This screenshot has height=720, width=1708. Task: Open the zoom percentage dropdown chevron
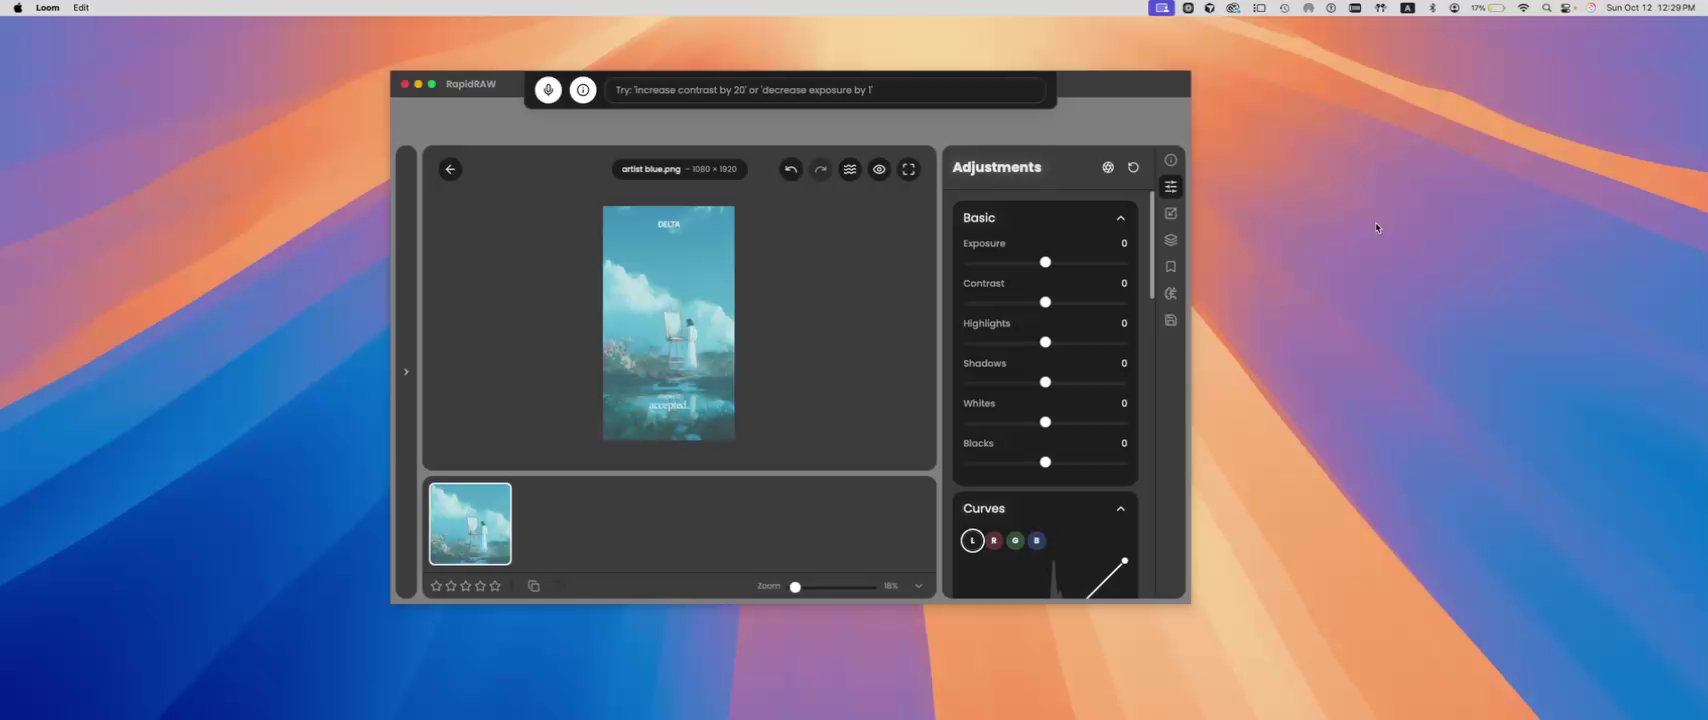click(919, 586)
